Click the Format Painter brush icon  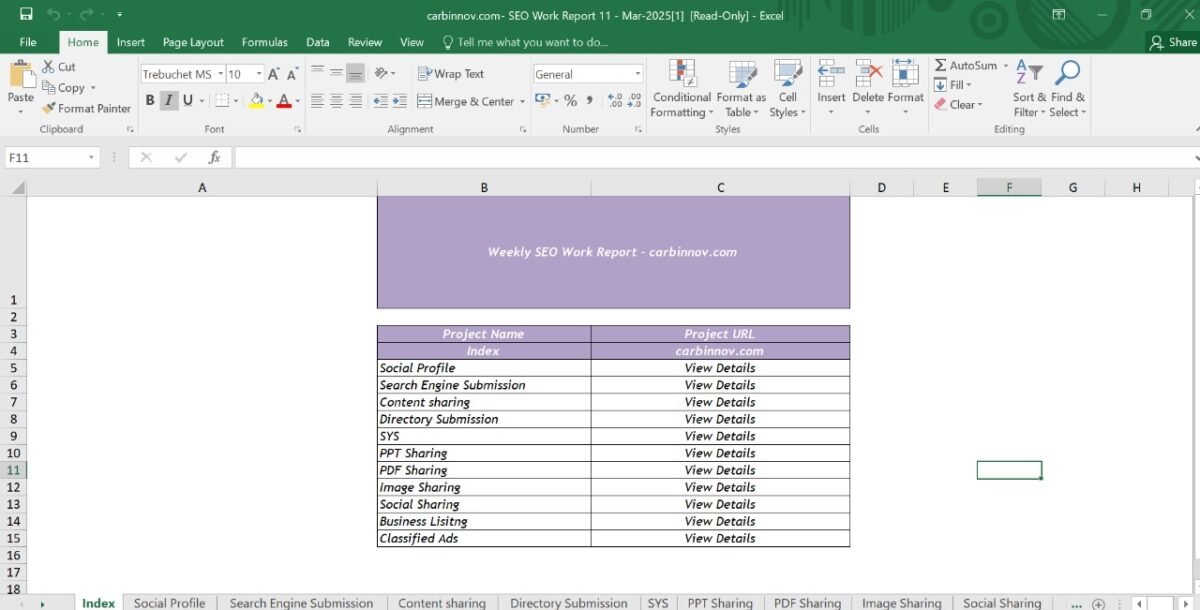49,108
